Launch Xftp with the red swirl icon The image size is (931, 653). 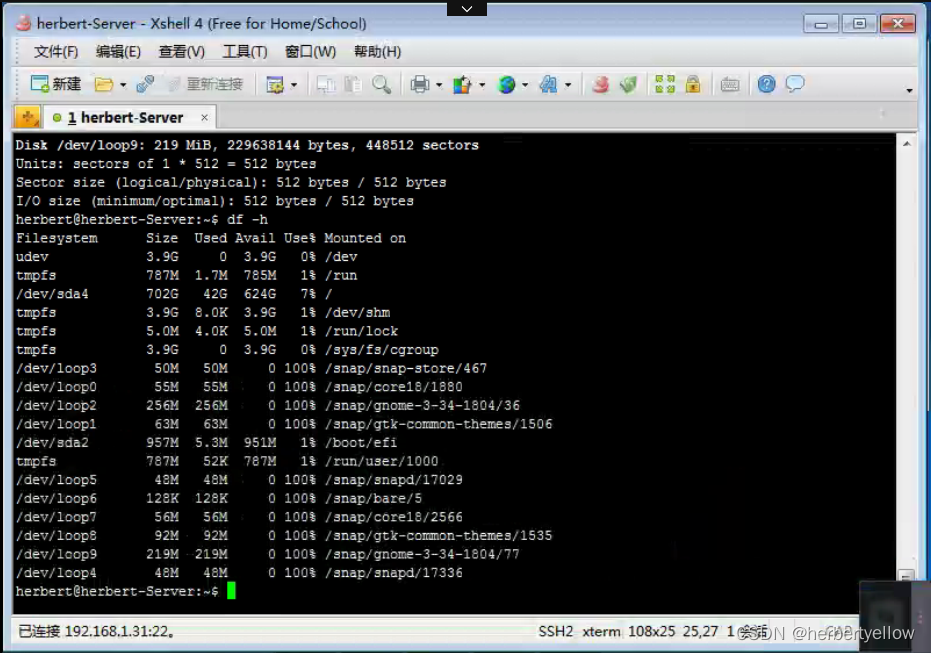coord(600,84)
